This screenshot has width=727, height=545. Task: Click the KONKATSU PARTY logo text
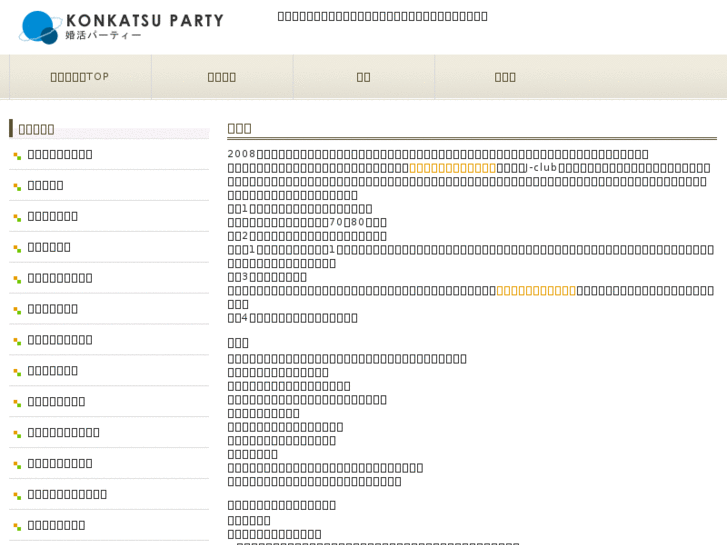[144, 20]
